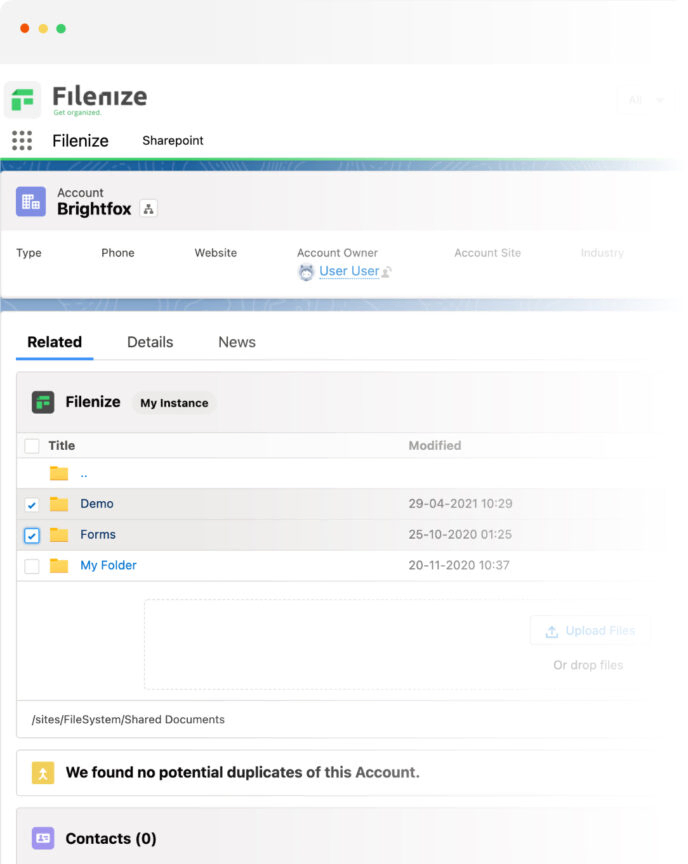Image resolution: width=688 pixels, height=864 pixels.
Task: Click the Type field label
Action: tap(29, 253)
